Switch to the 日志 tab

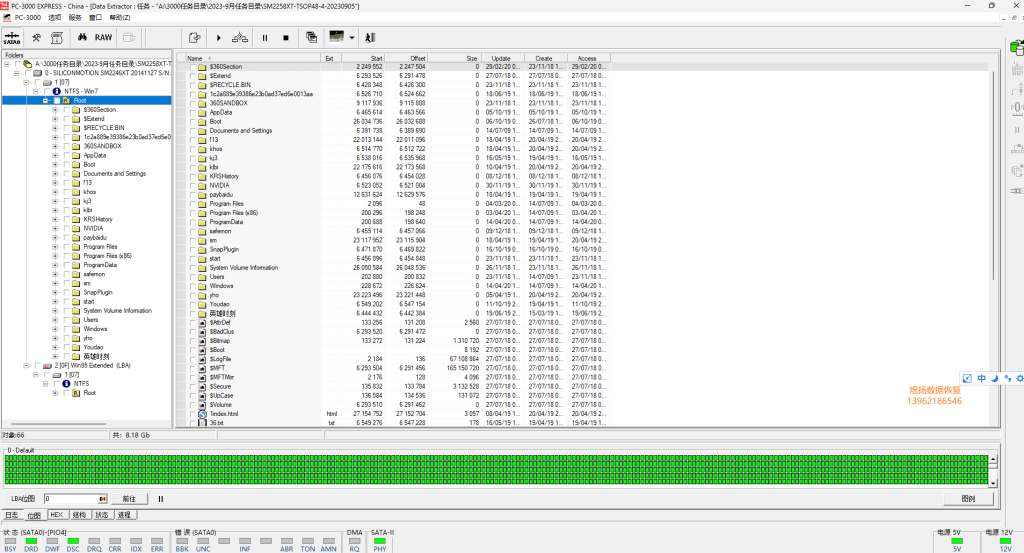point(12,515)
